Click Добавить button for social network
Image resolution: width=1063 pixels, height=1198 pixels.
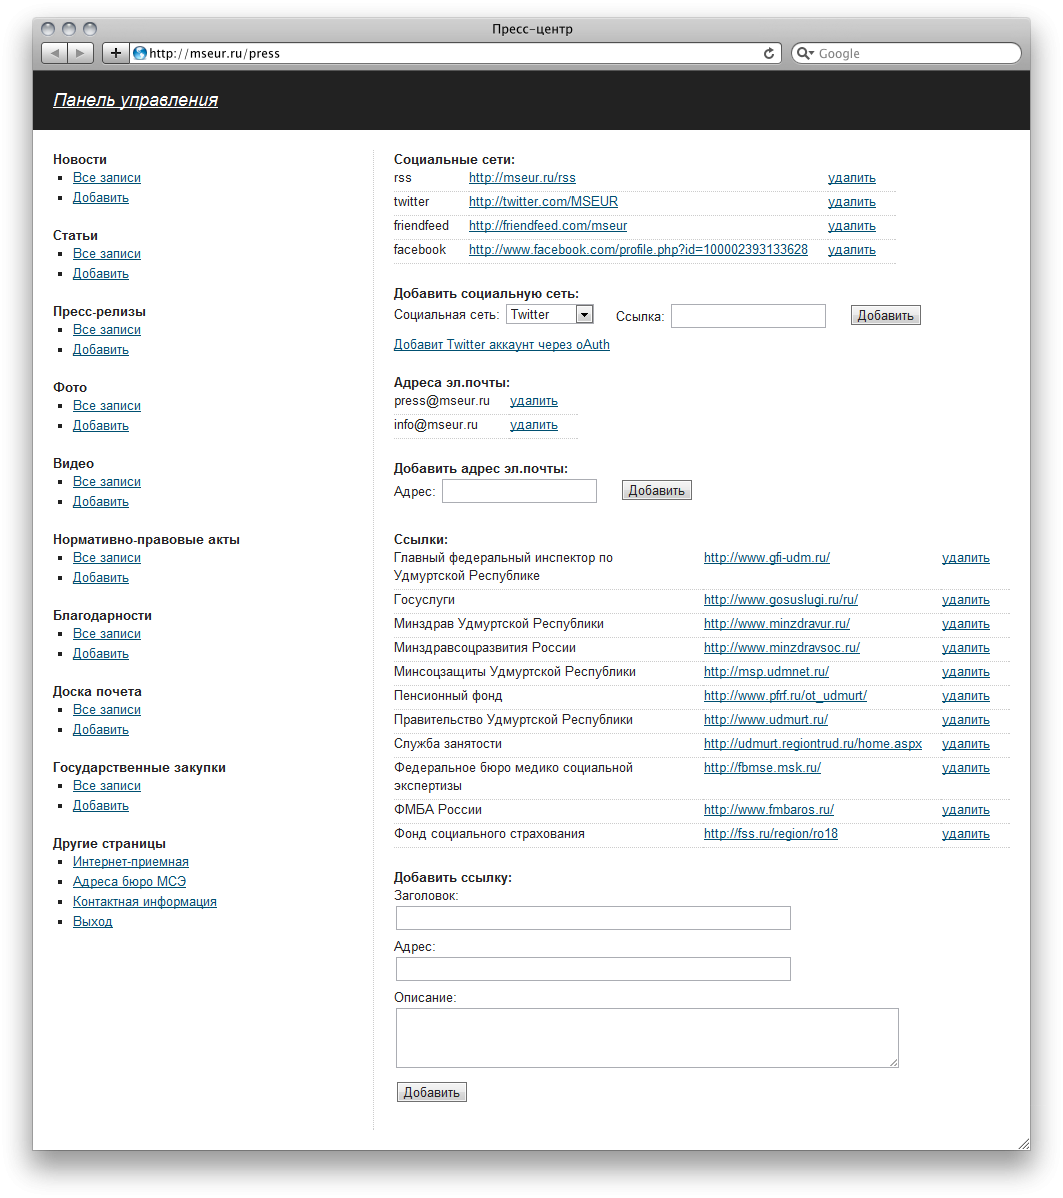tap(885, 316)
